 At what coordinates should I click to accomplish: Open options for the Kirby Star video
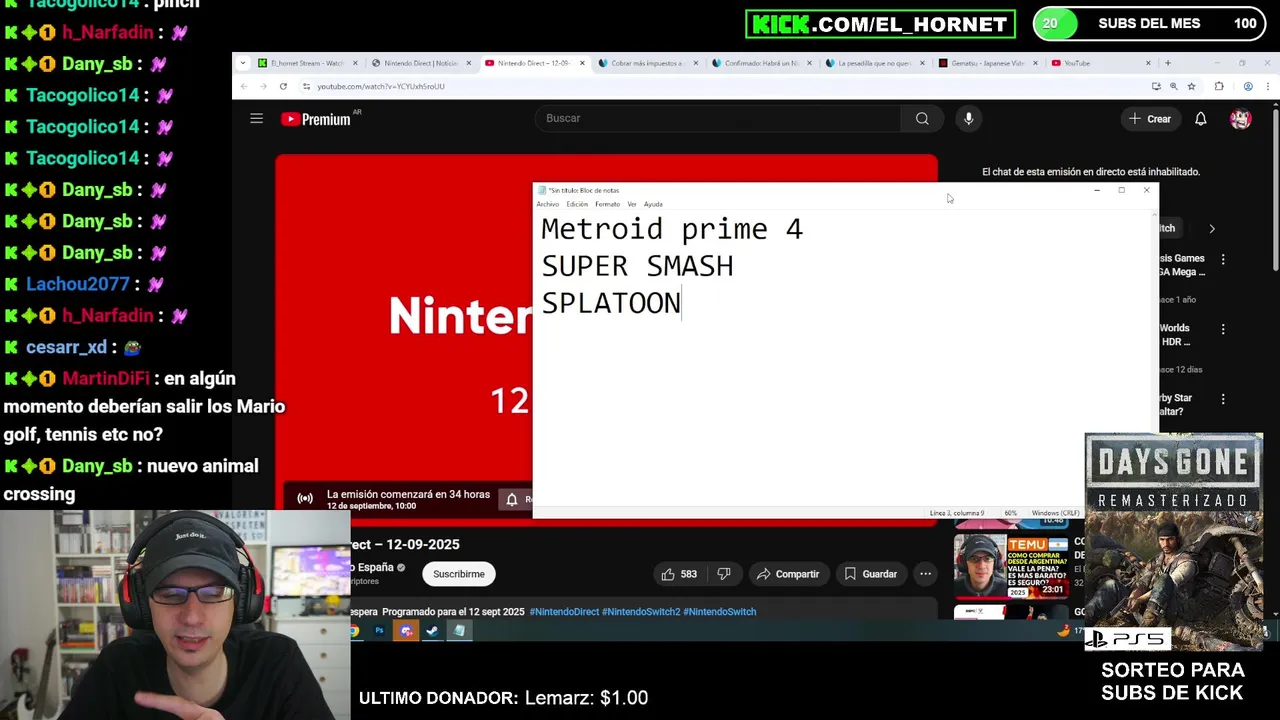tap(1222, 399)
